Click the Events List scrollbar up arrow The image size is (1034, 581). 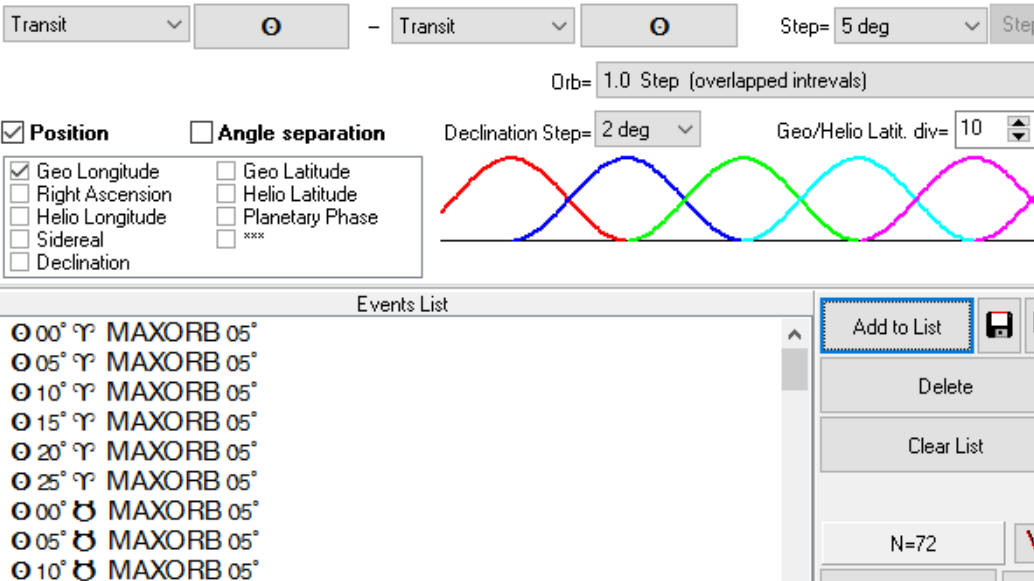(795, 335)
